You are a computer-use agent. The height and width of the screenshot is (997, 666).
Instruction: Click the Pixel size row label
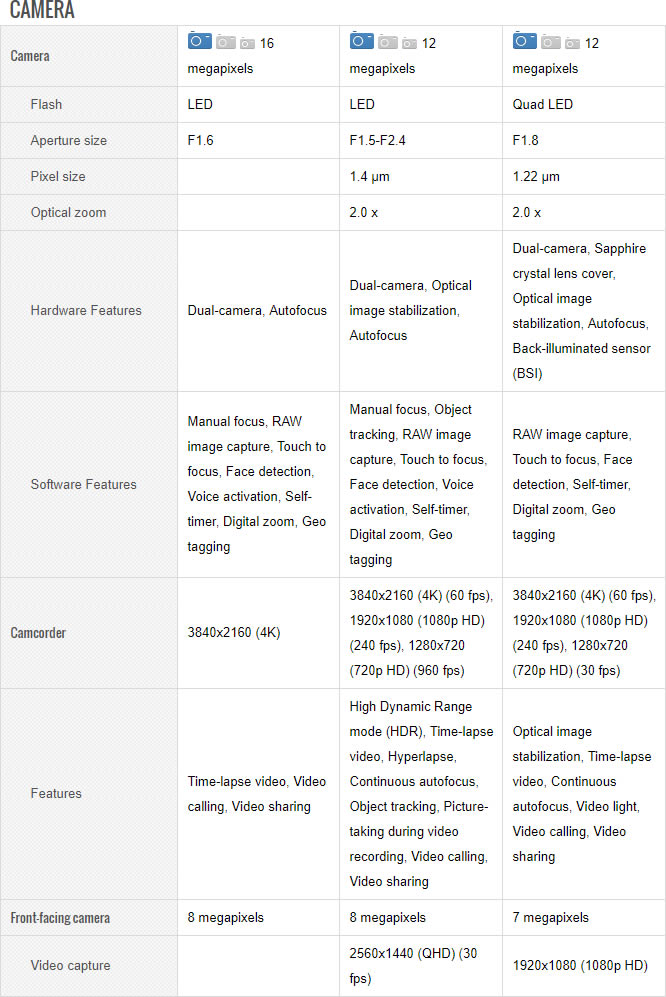[x=58, y=176]
